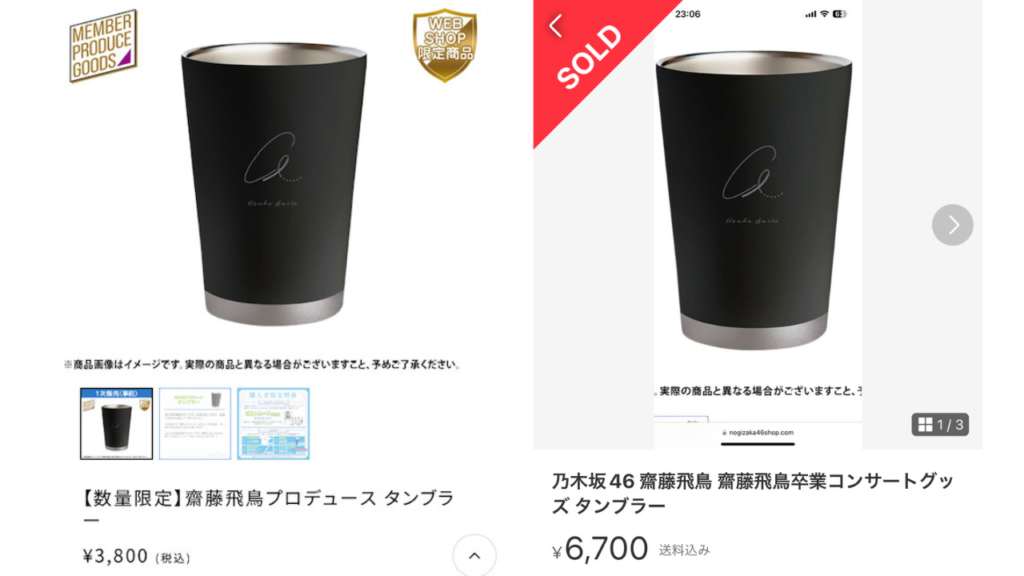
Task: Tap the nogizaka46shop.com address bar
Action: coord(758,432)
